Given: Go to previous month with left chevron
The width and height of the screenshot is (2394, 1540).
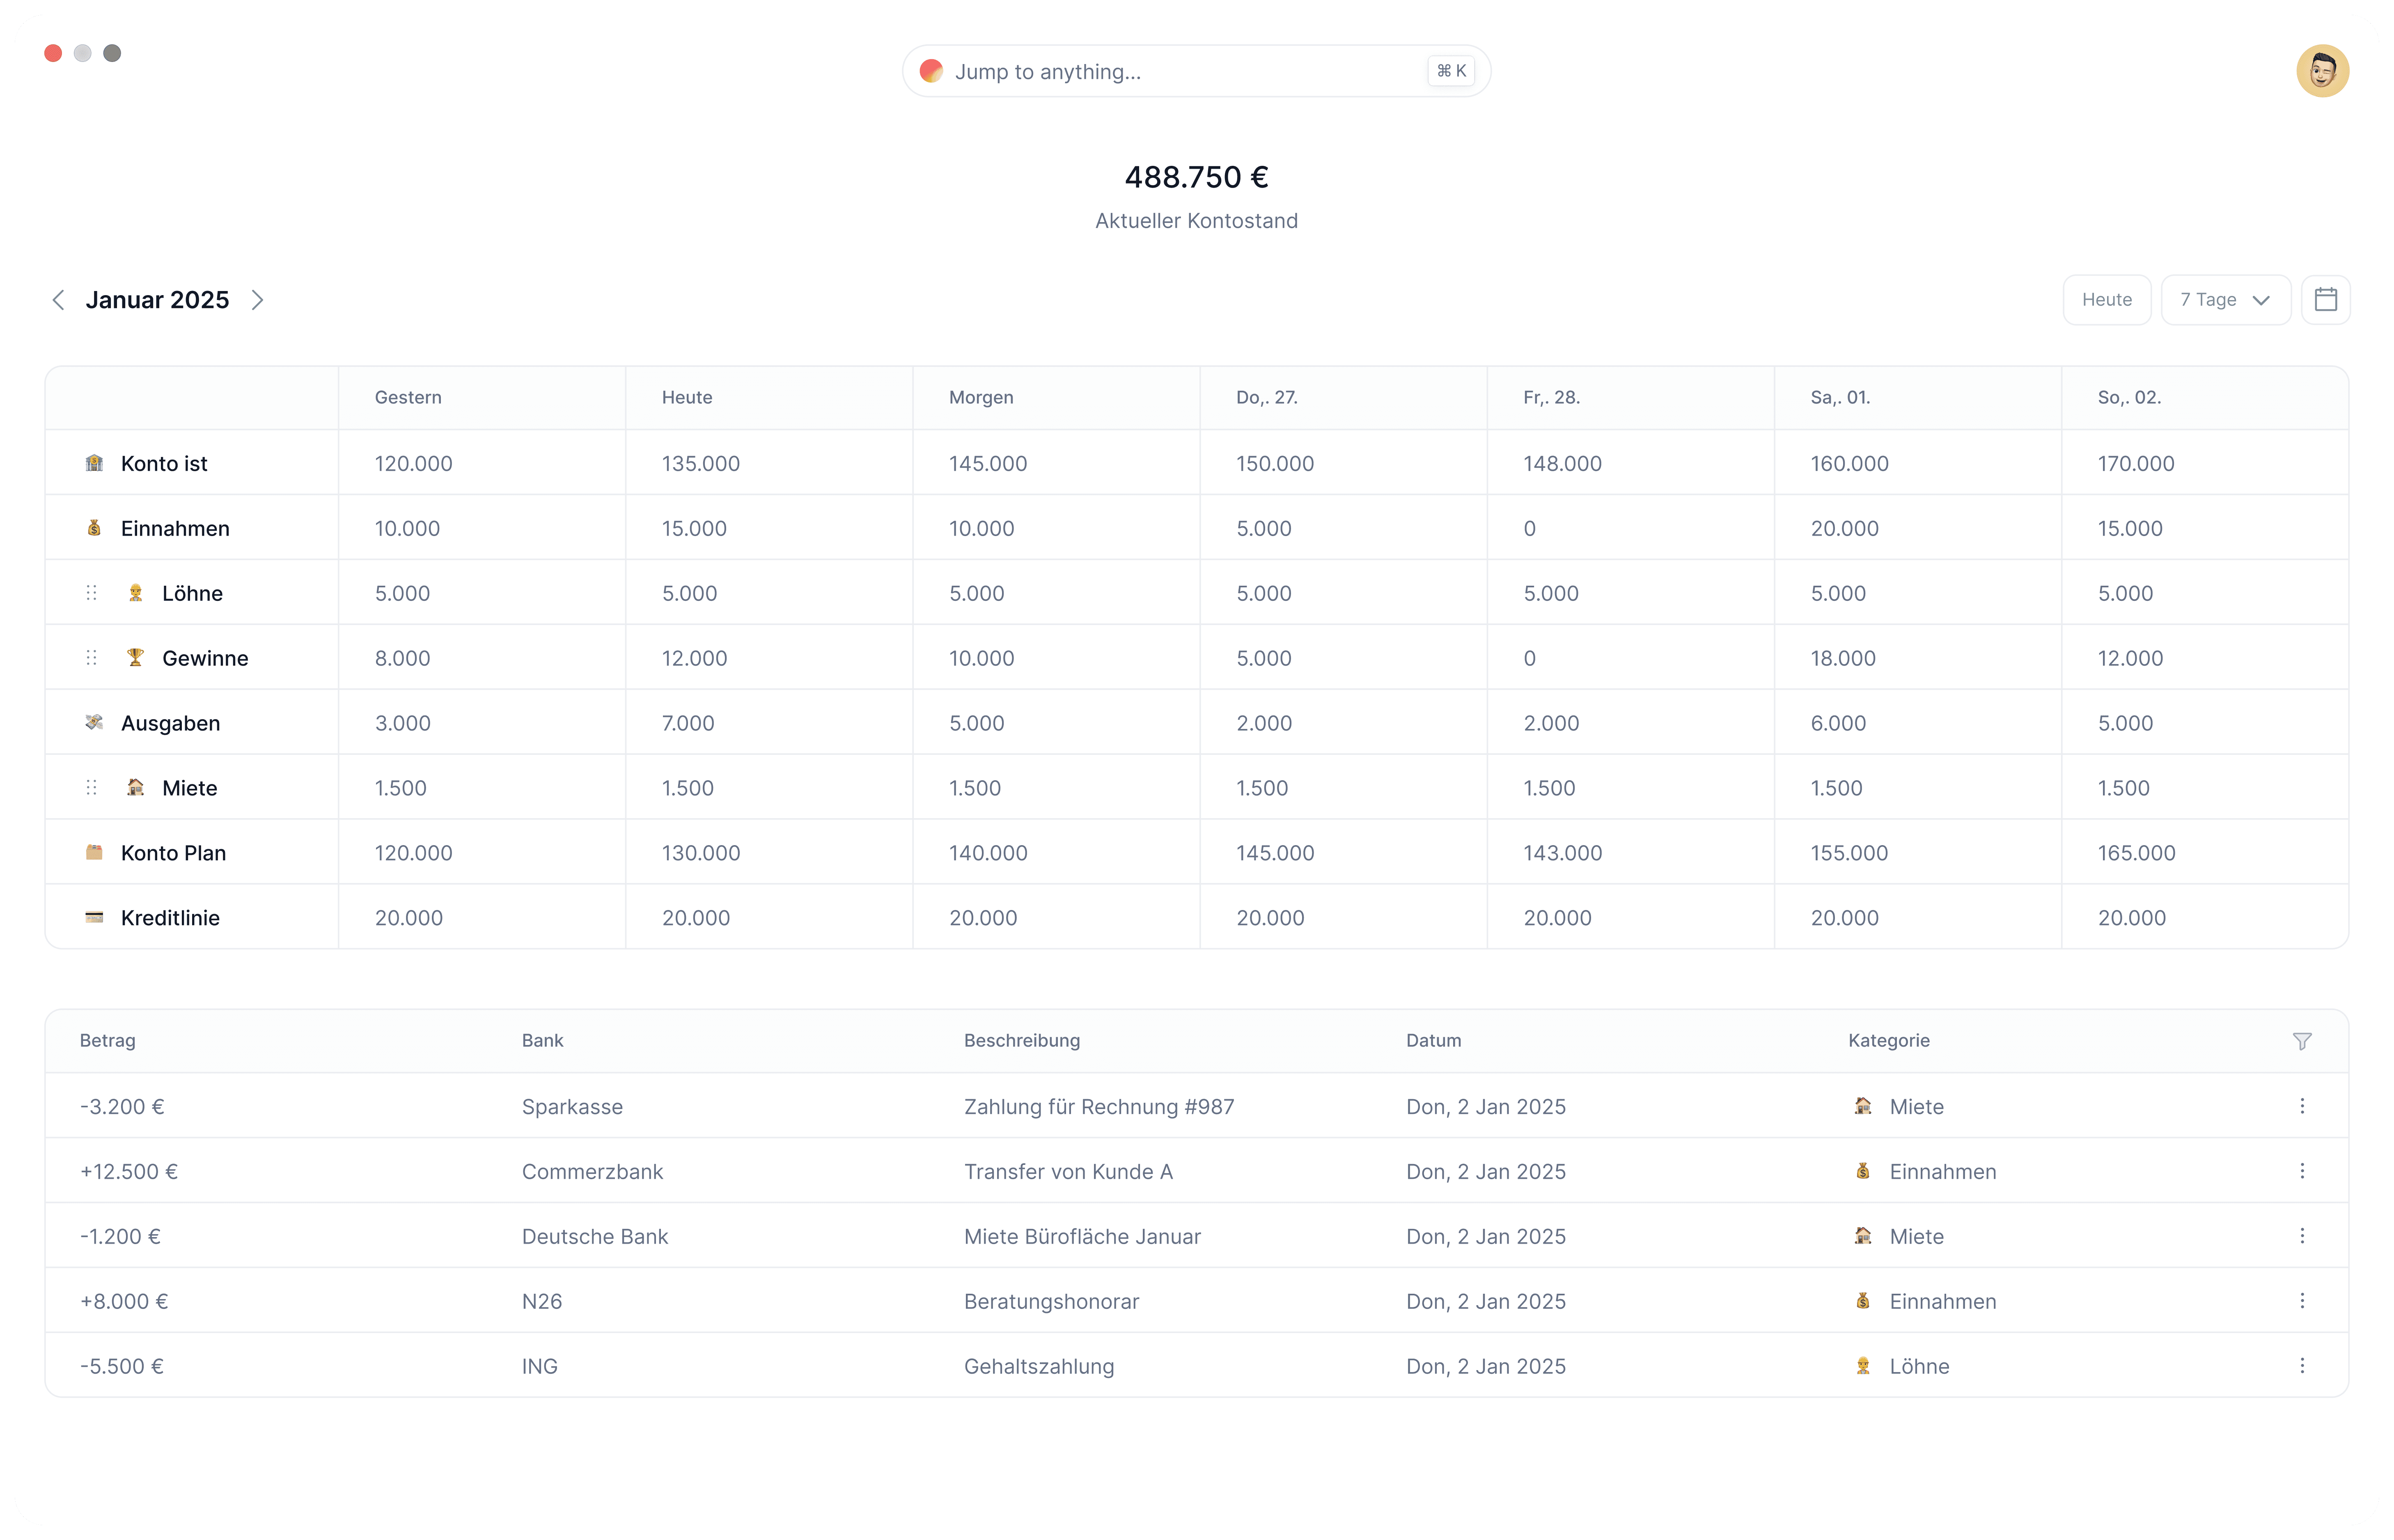Looking at the screenshot, I should (58, 300).
